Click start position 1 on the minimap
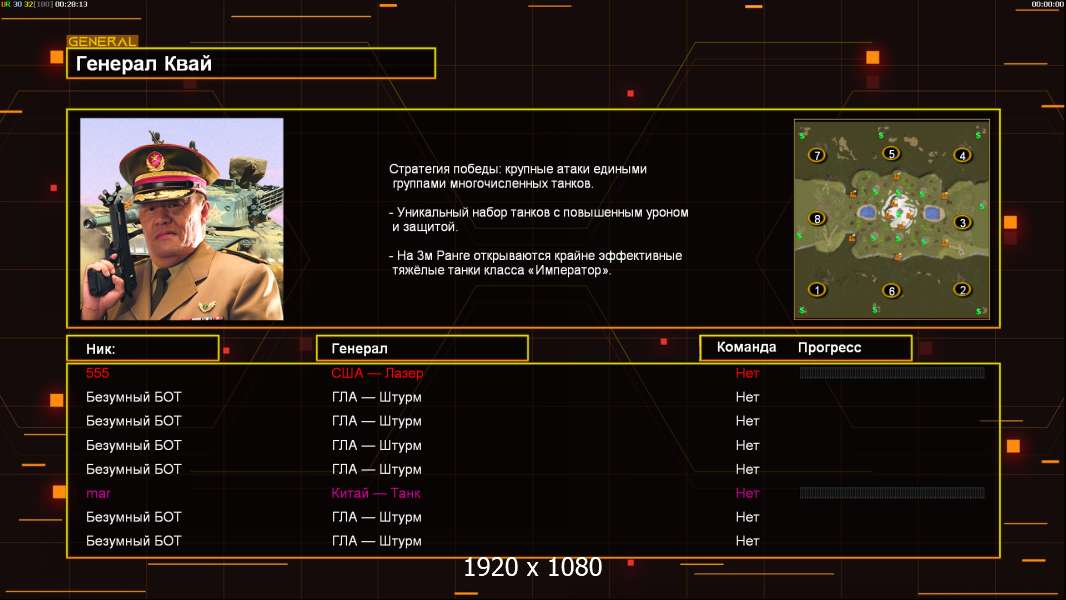Screen dimensions: 1066x600 [x=816, y=289]
